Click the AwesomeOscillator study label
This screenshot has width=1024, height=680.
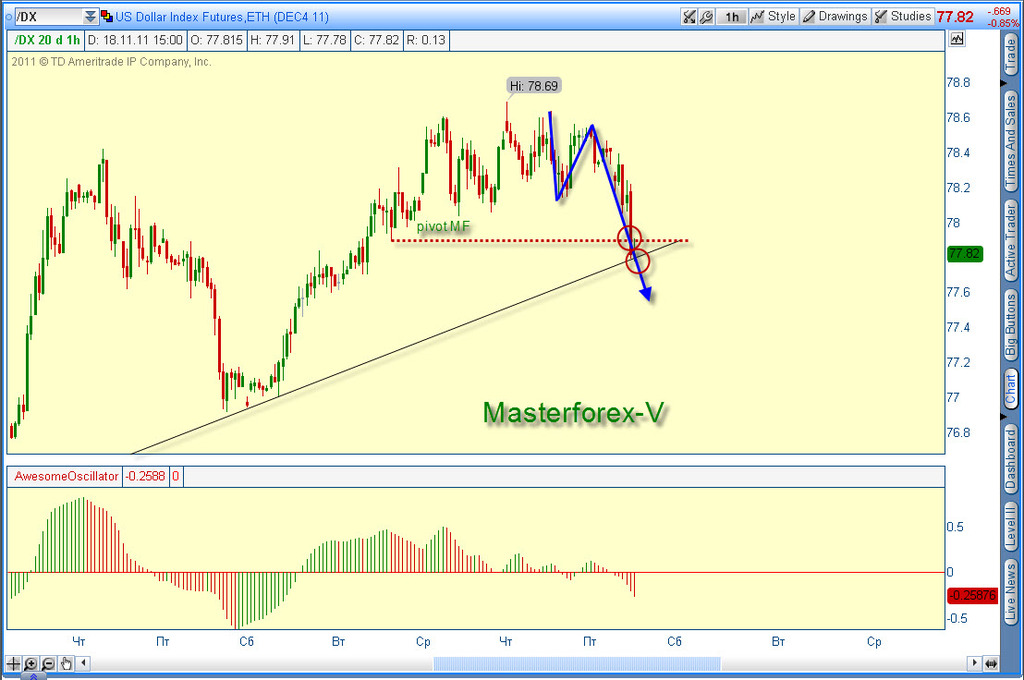click(66, 476)
